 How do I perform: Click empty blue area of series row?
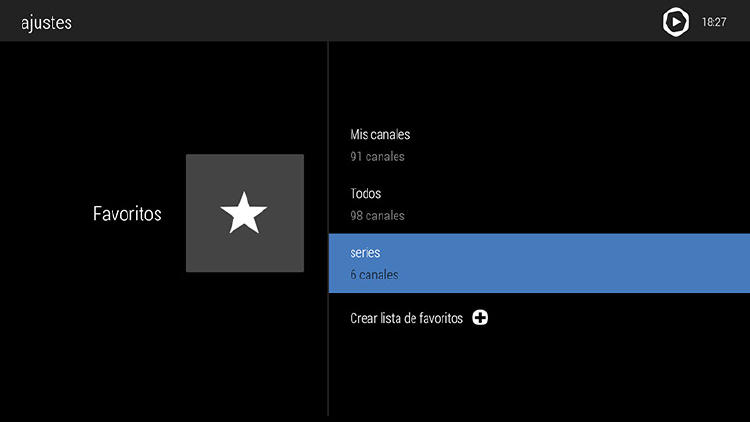(600, 263)
